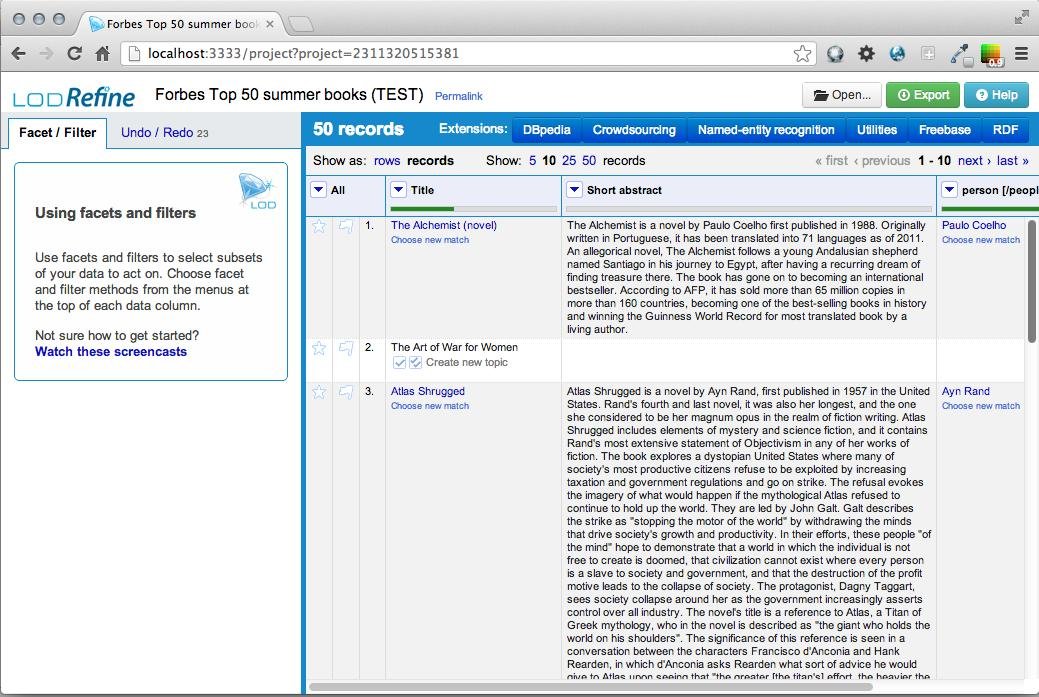
Task: Click double check icon for Create new topic
Action: 415,362
